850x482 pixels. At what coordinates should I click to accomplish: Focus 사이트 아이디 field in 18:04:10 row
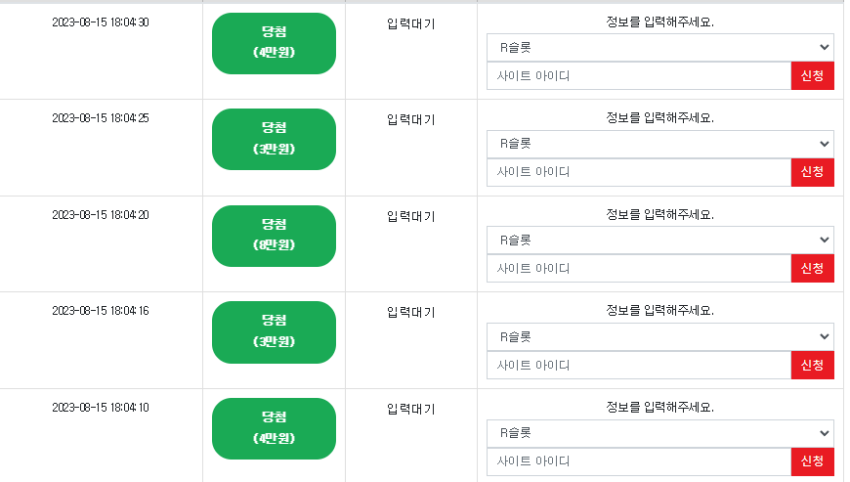[x=639, y=461]
